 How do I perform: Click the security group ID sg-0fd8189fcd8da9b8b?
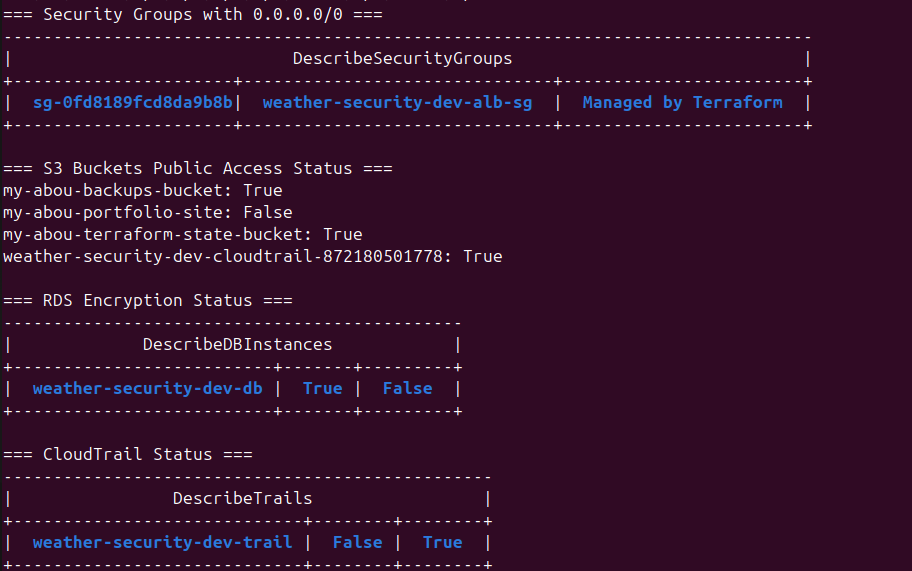(133, 103)
